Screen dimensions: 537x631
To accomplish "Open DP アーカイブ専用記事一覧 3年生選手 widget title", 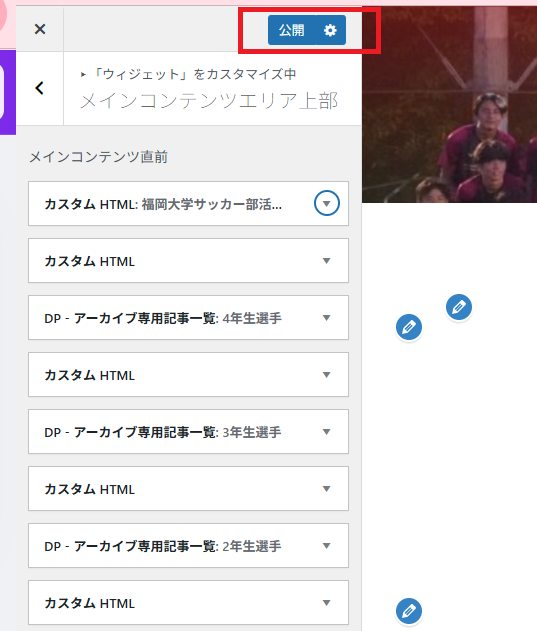I will 163,432.
